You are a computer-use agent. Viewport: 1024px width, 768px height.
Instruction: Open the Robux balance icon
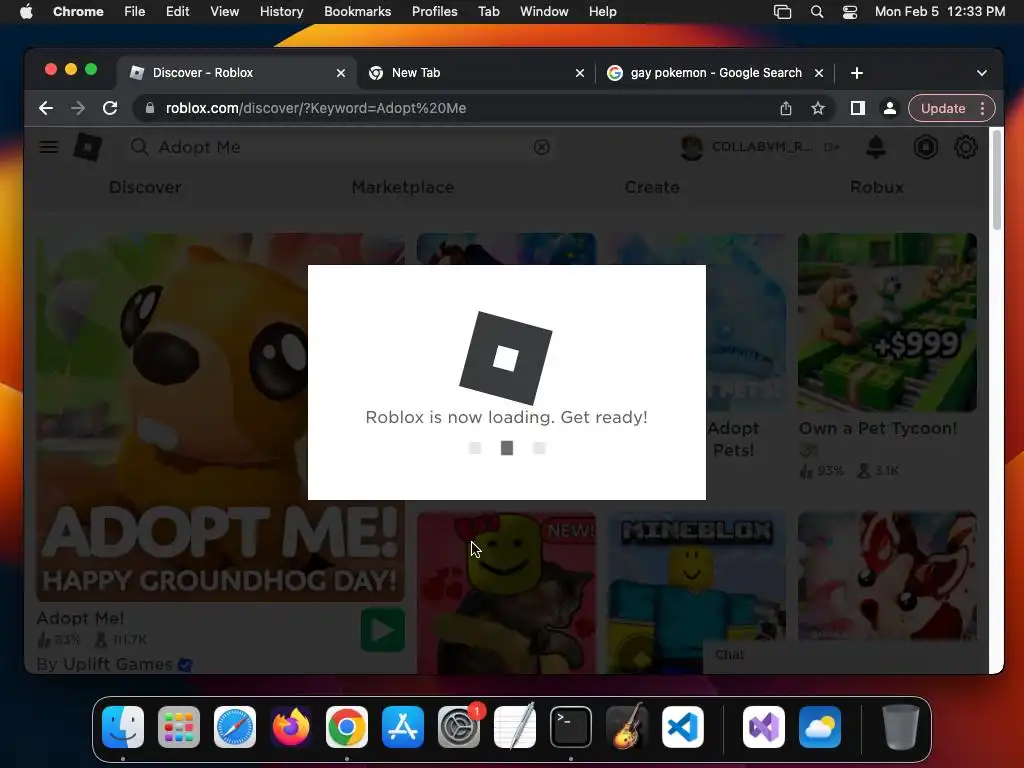pyautogui.click(x=925, y=147)
